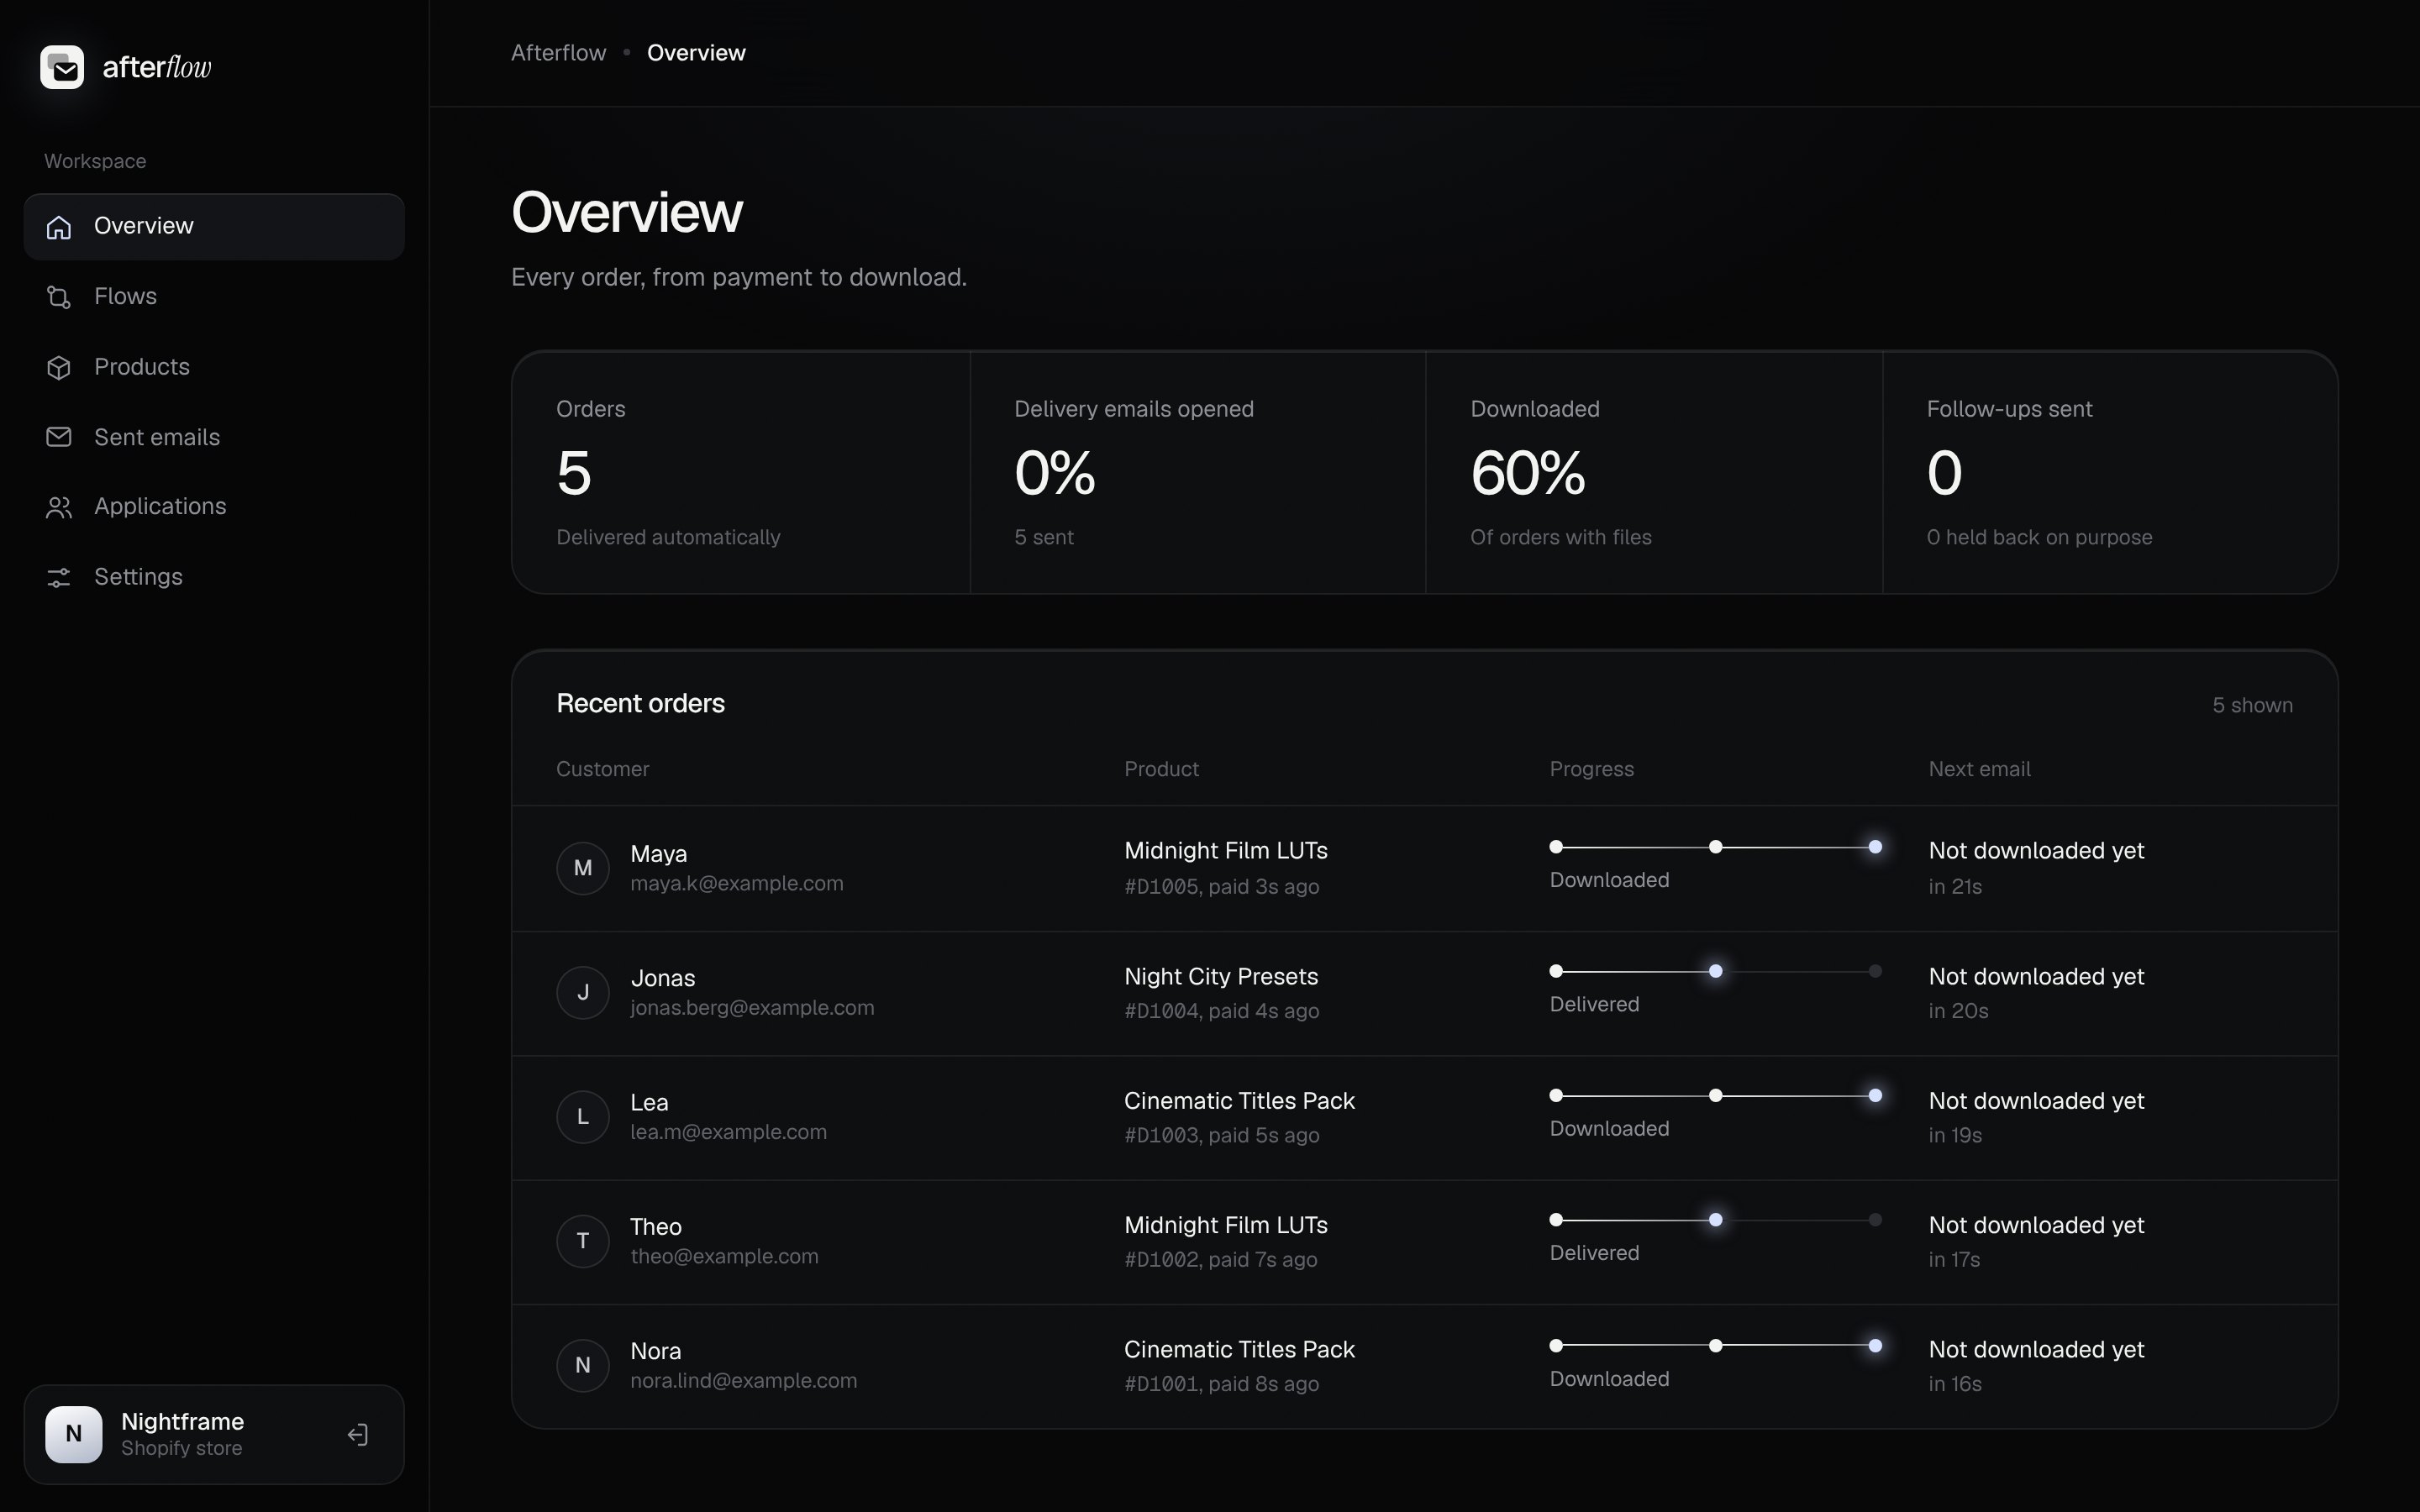
Task: Click email jonas.berg@example.com
Action: [x=752, y=1008]
